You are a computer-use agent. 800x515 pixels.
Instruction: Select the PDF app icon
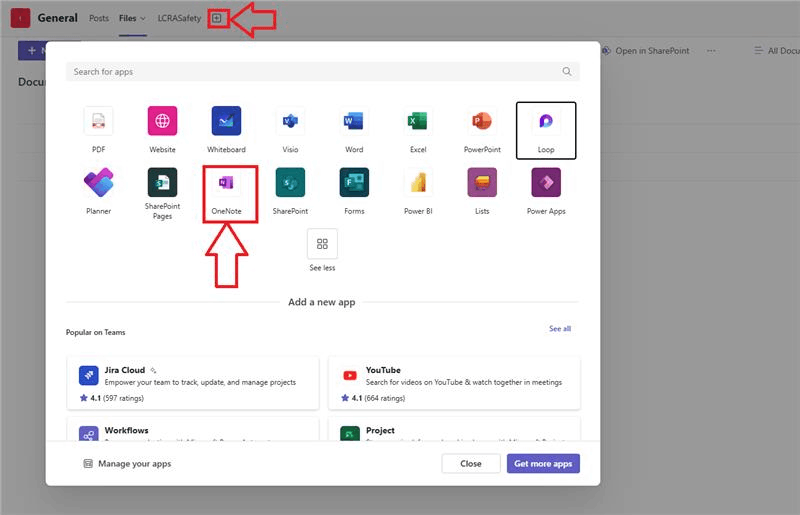tap(98, 121)
